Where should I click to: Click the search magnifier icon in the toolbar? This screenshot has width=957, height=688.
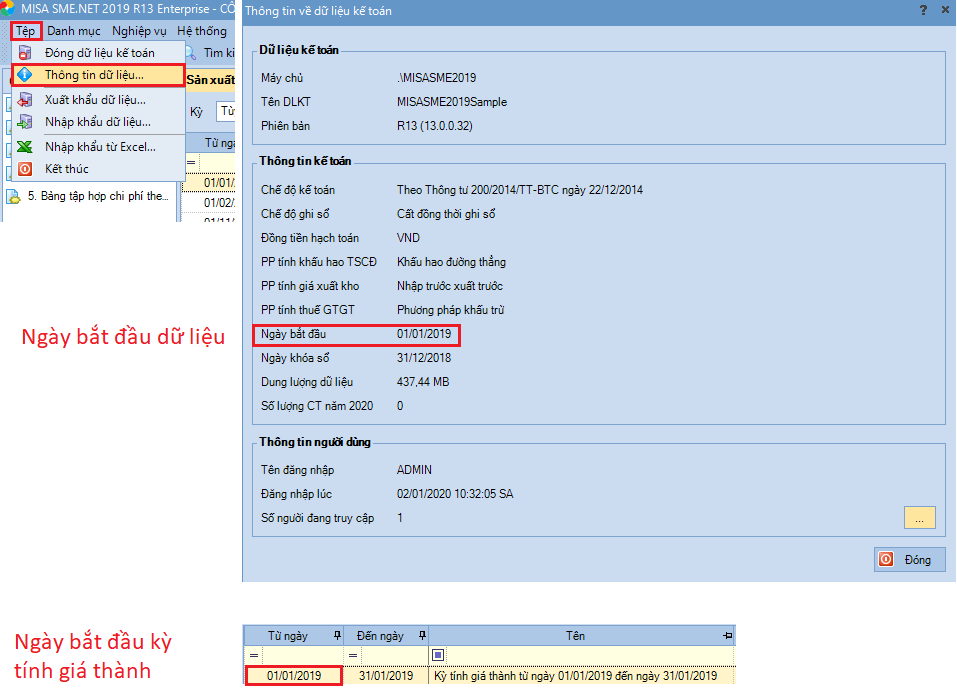(x=189, y=53)
